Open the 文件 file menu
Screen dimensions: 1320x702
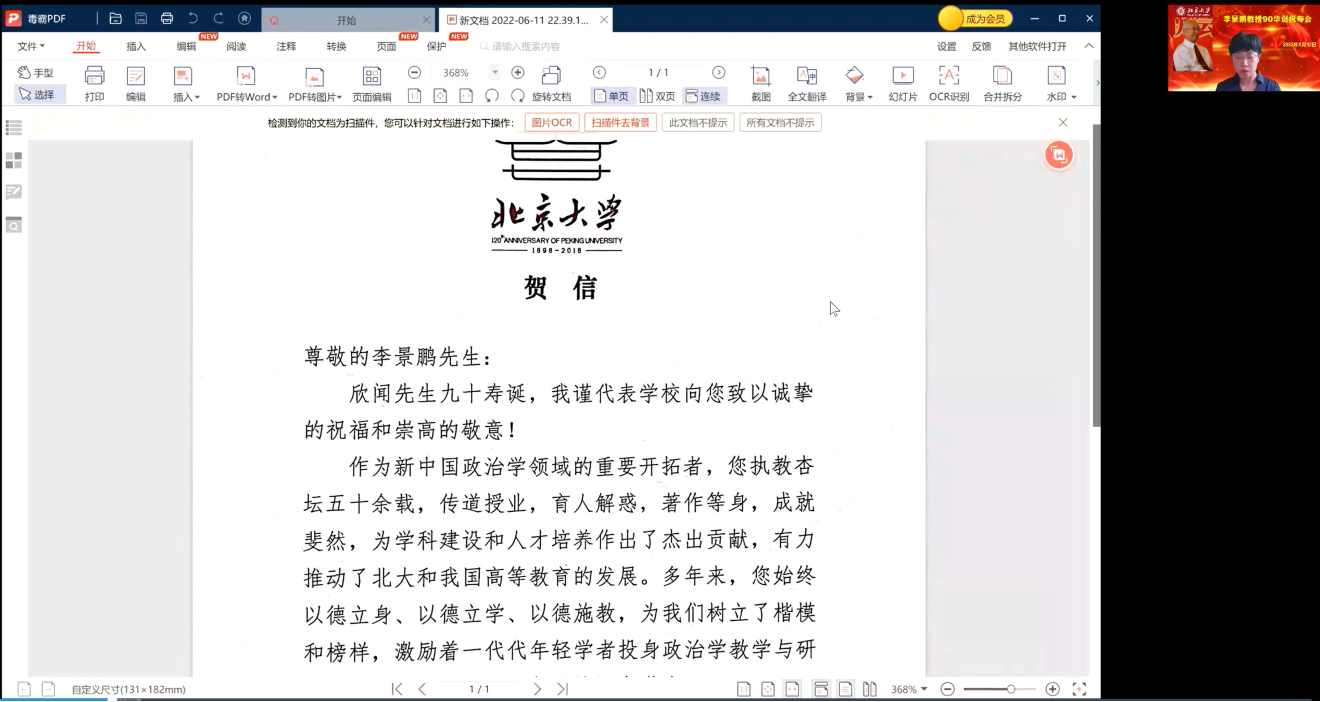(30, 46)
